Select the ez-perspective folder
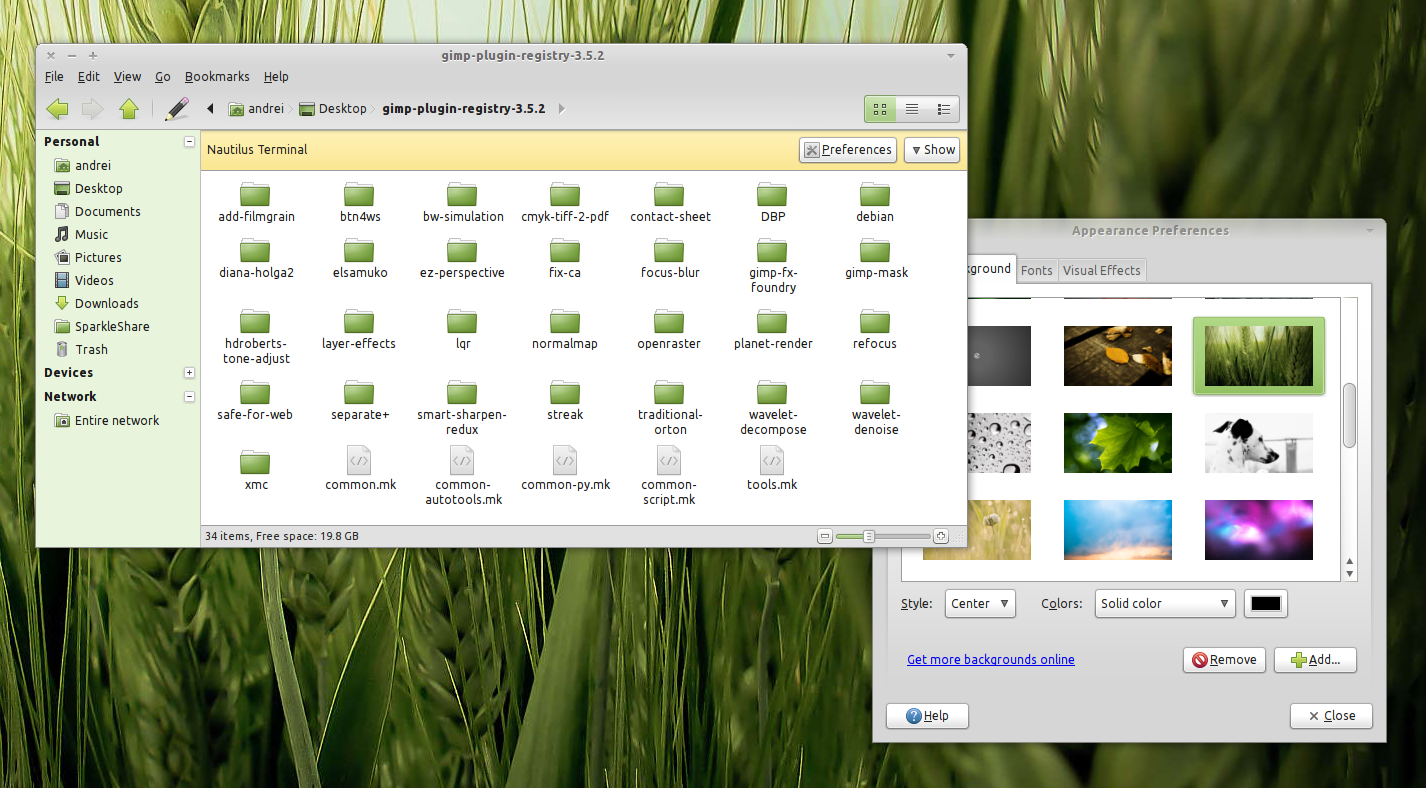Screen dimensions: 1426x788 [x=462, y=259]
